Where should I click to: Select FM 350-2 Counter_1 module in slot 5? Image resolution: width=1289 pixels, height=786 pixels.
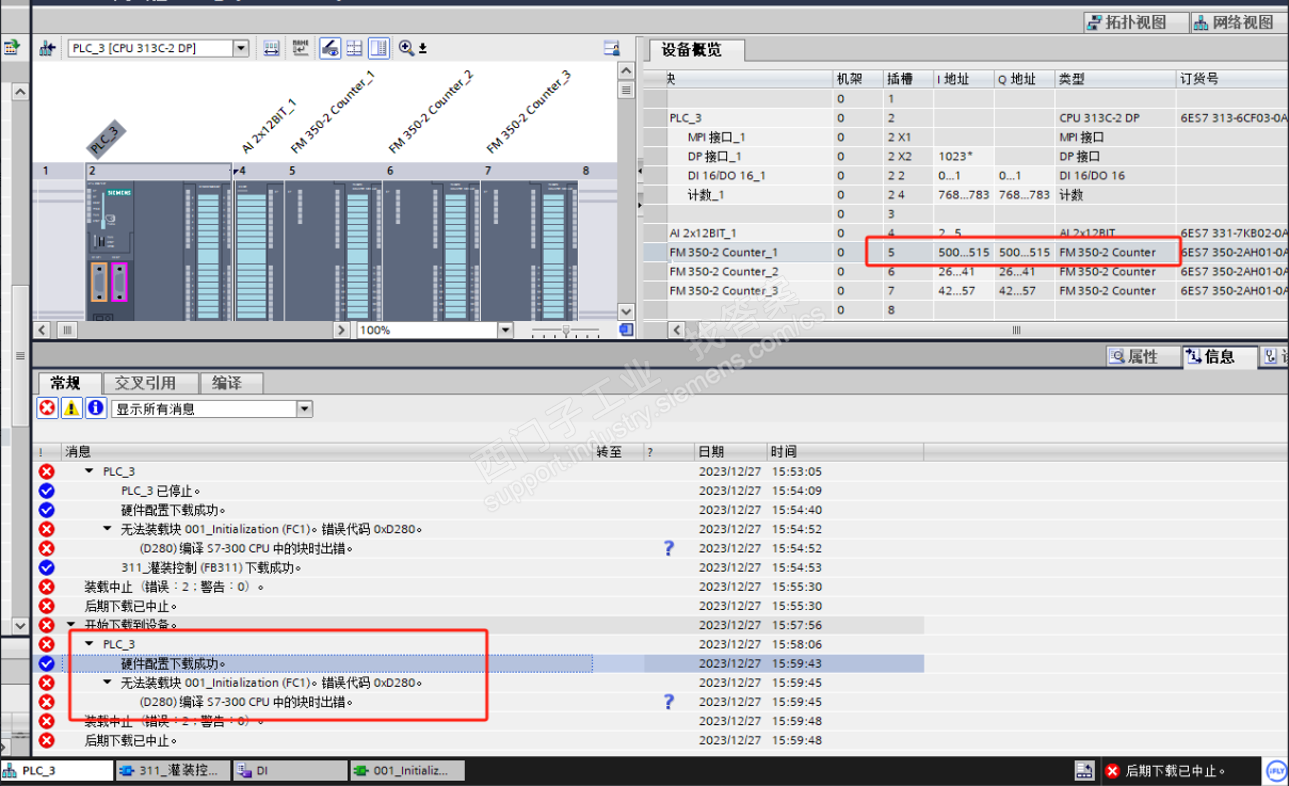coord(331,250)
